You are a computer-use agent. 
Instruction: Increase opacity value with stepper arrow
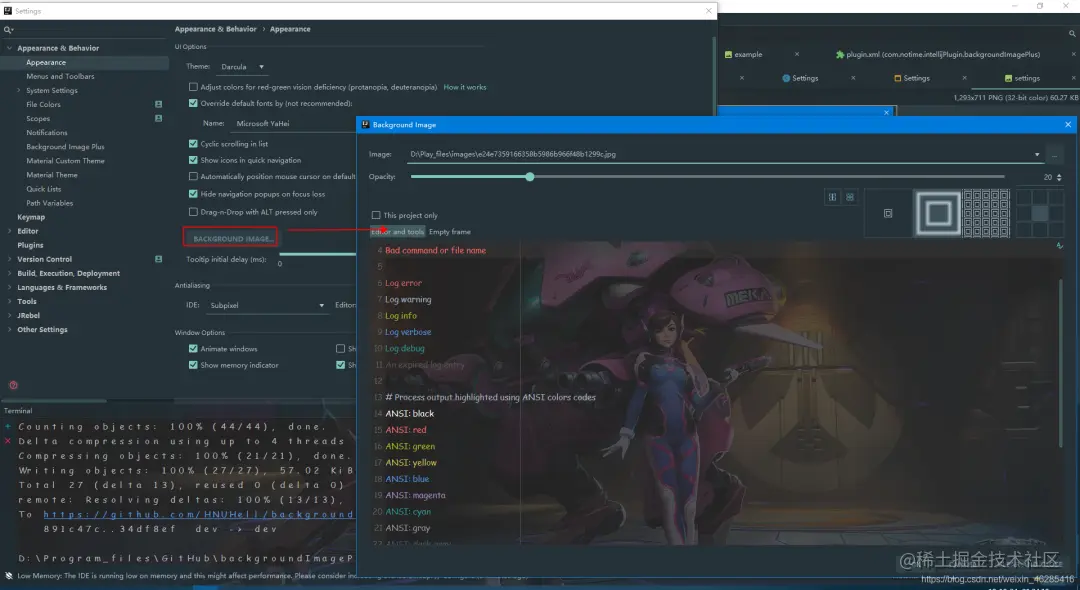[1059, 174]
